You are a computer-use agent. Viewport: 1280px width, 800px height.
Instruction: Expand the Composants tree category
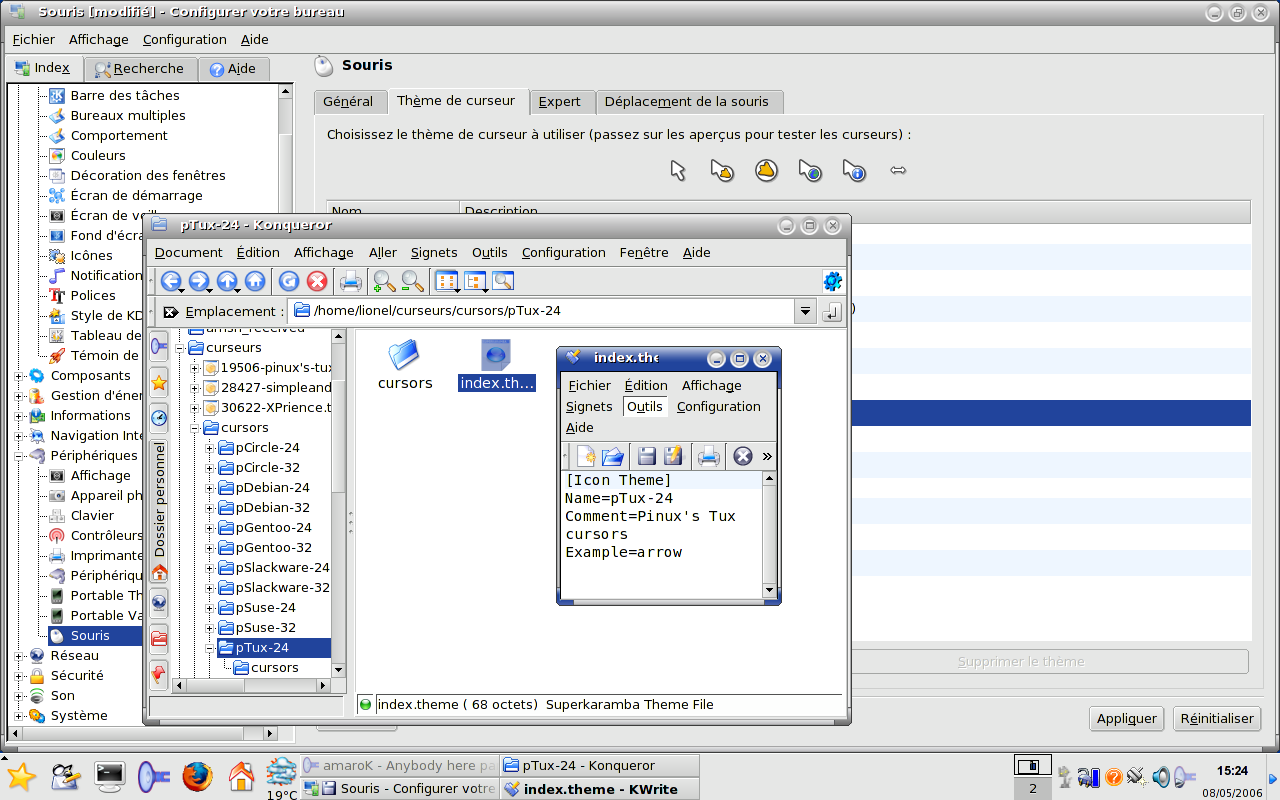(x=19, y=376)
